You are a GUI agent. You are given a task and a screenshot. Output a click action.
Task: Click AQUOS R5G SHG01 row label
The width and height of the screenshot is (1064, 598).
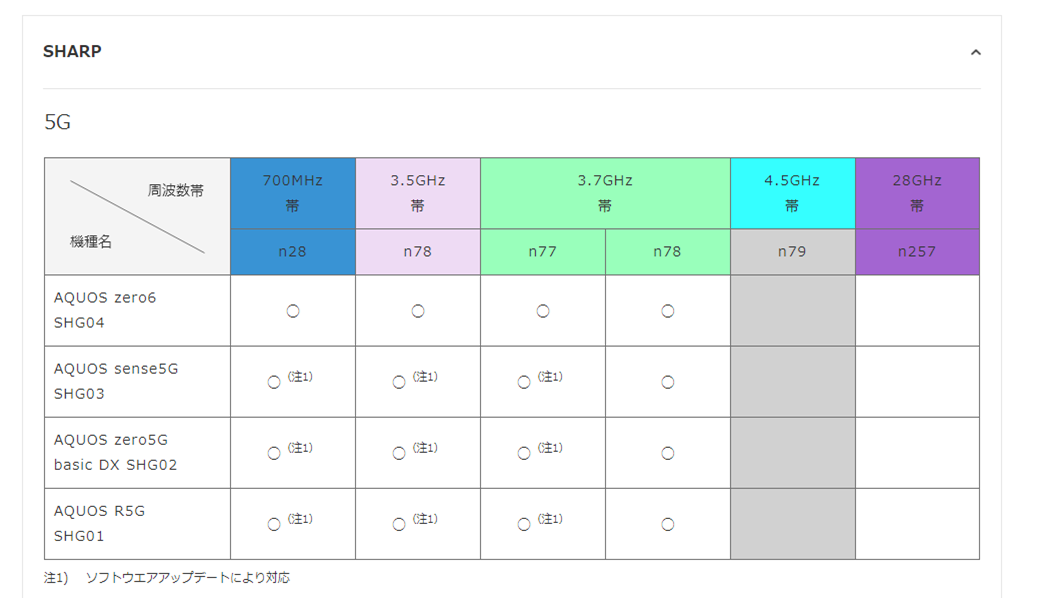(100, 523)
